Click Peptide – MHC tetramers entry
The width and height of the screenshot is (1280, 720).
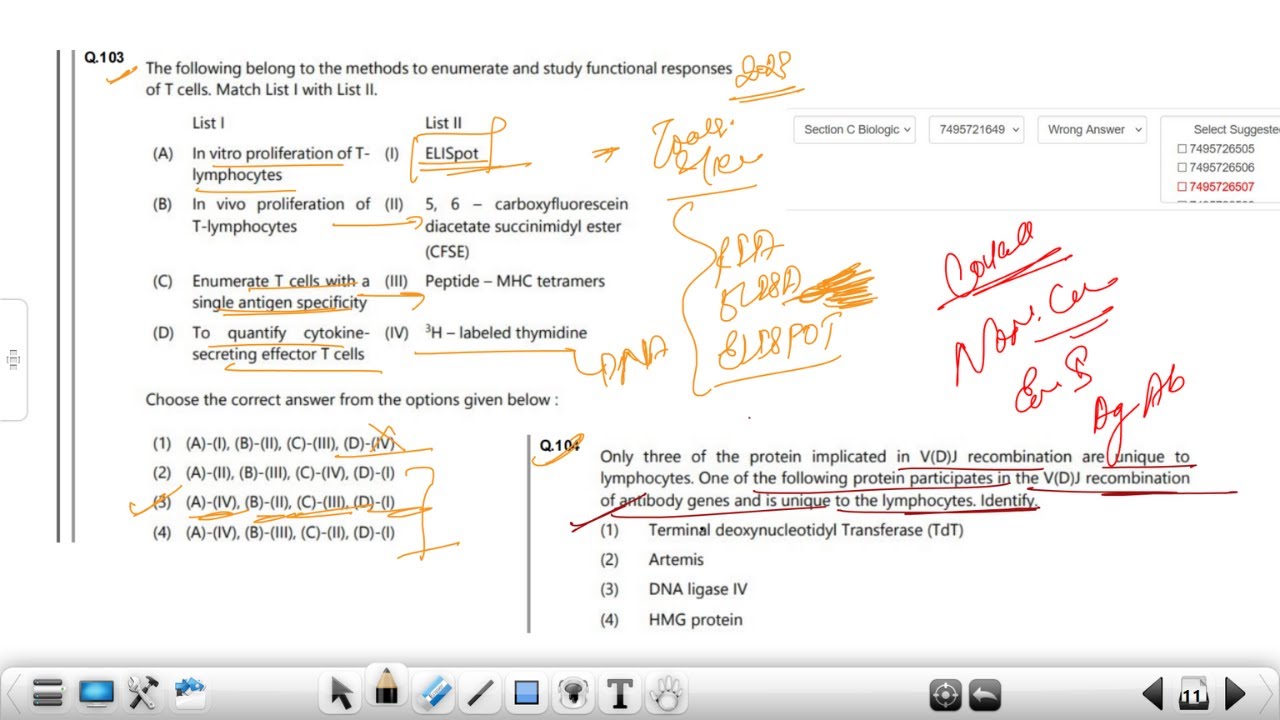click(x=515, y=281)
